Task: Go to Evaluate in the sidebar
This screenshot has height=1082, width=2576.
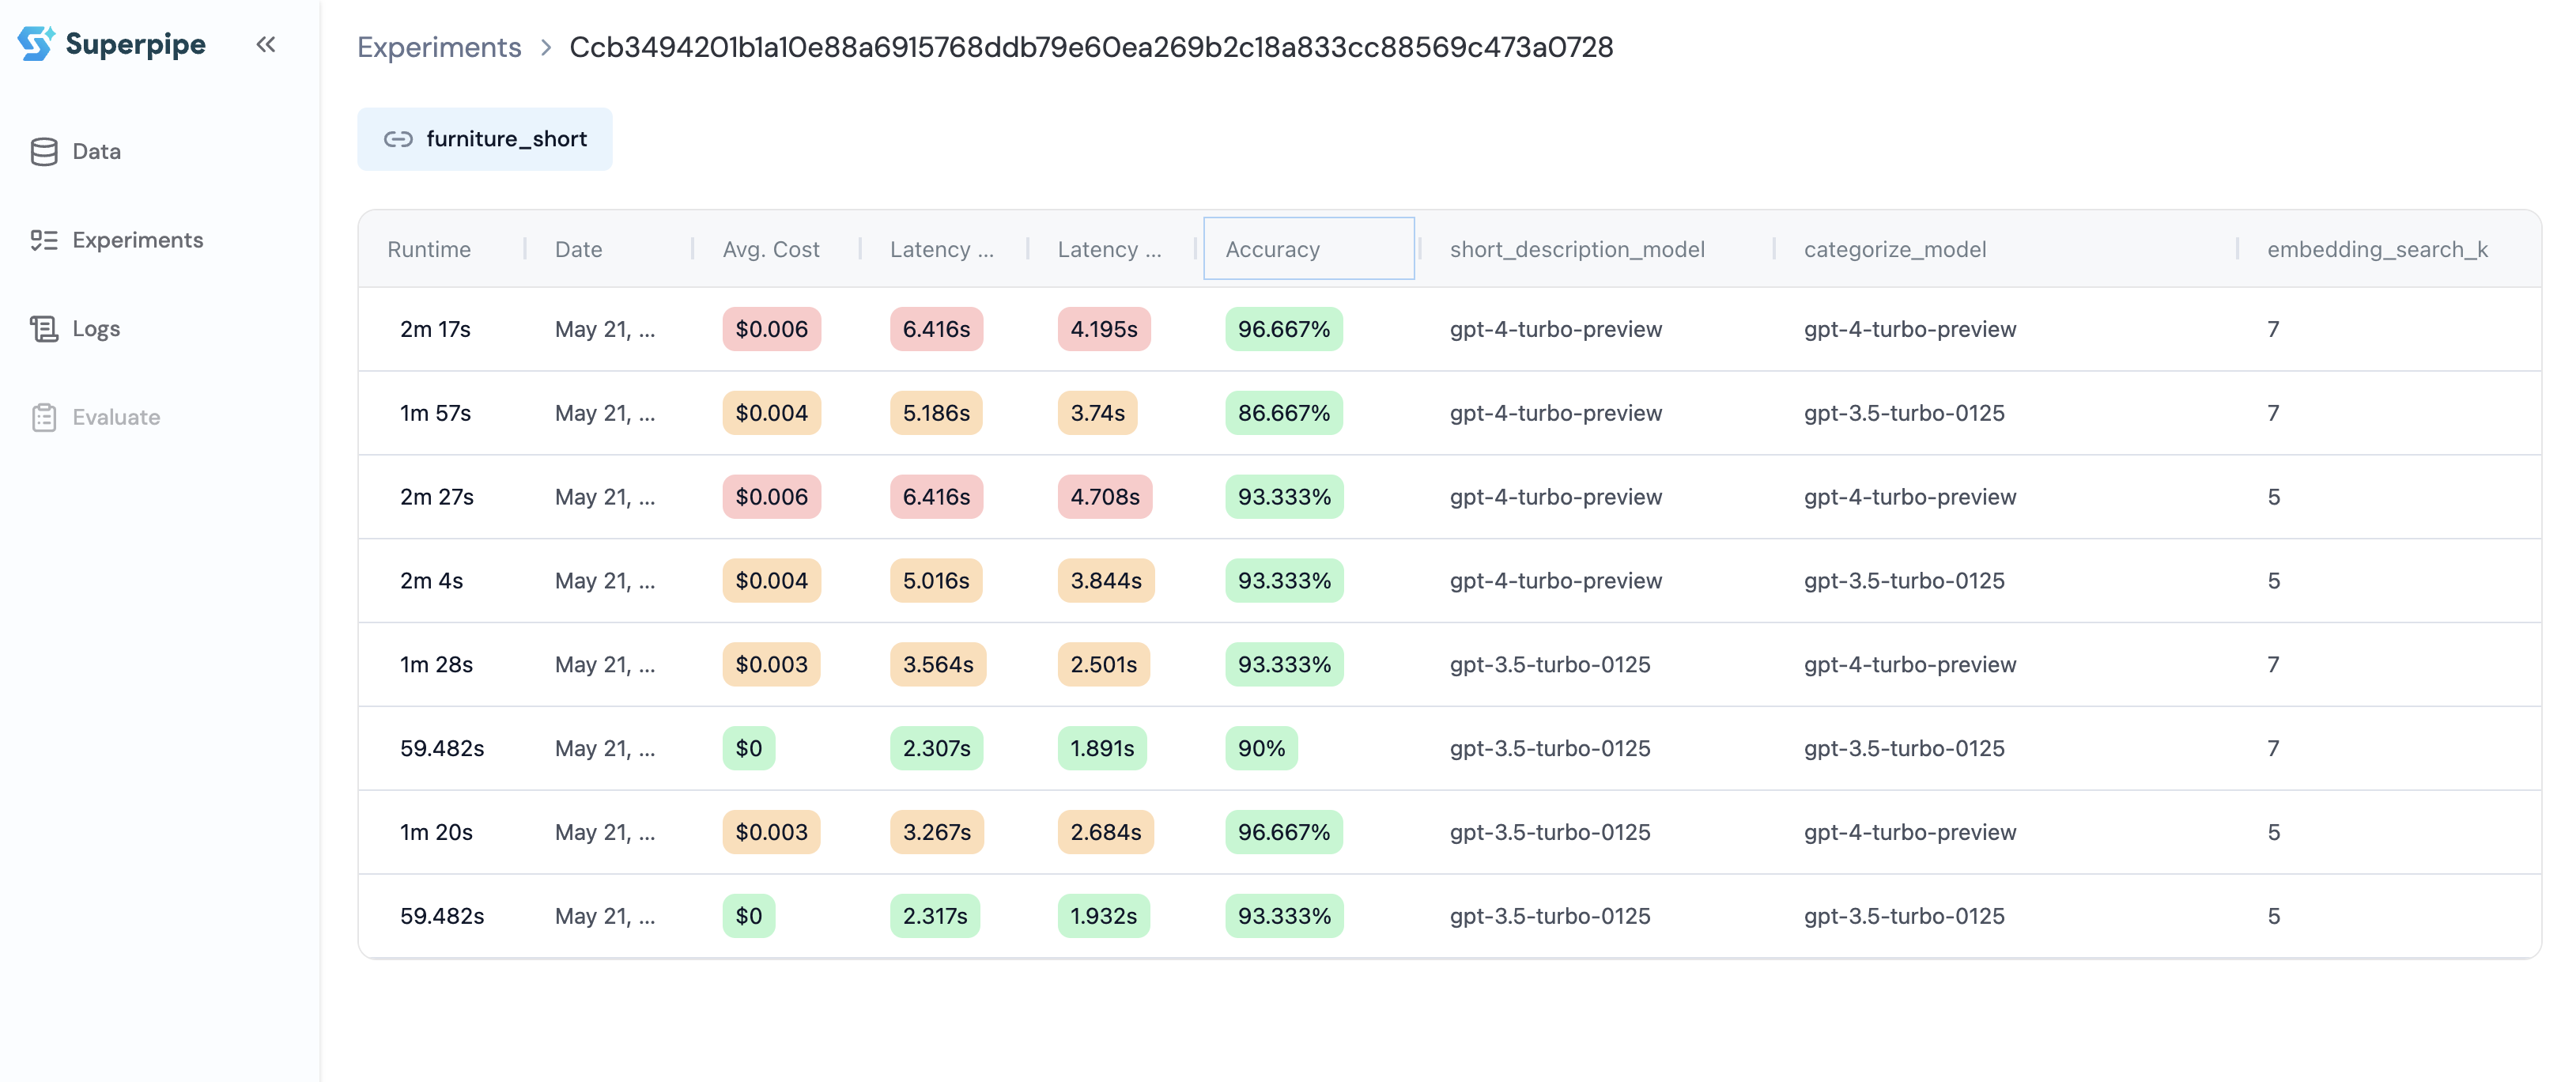Action: click(116, 417)
